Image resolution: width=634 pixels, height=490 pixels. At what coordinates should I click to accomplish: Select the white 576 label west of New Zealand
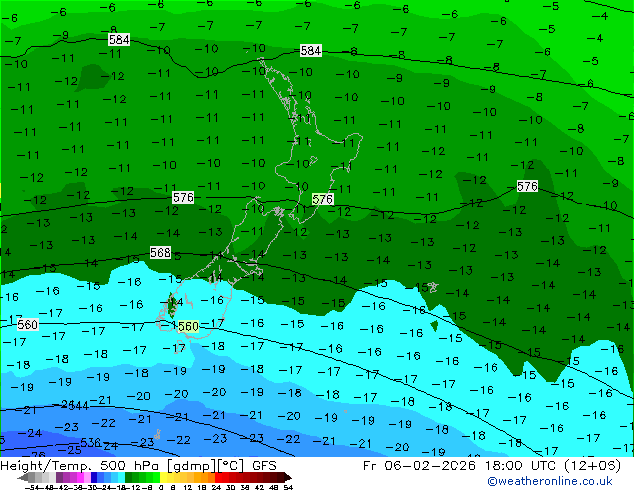coord(183,197)
